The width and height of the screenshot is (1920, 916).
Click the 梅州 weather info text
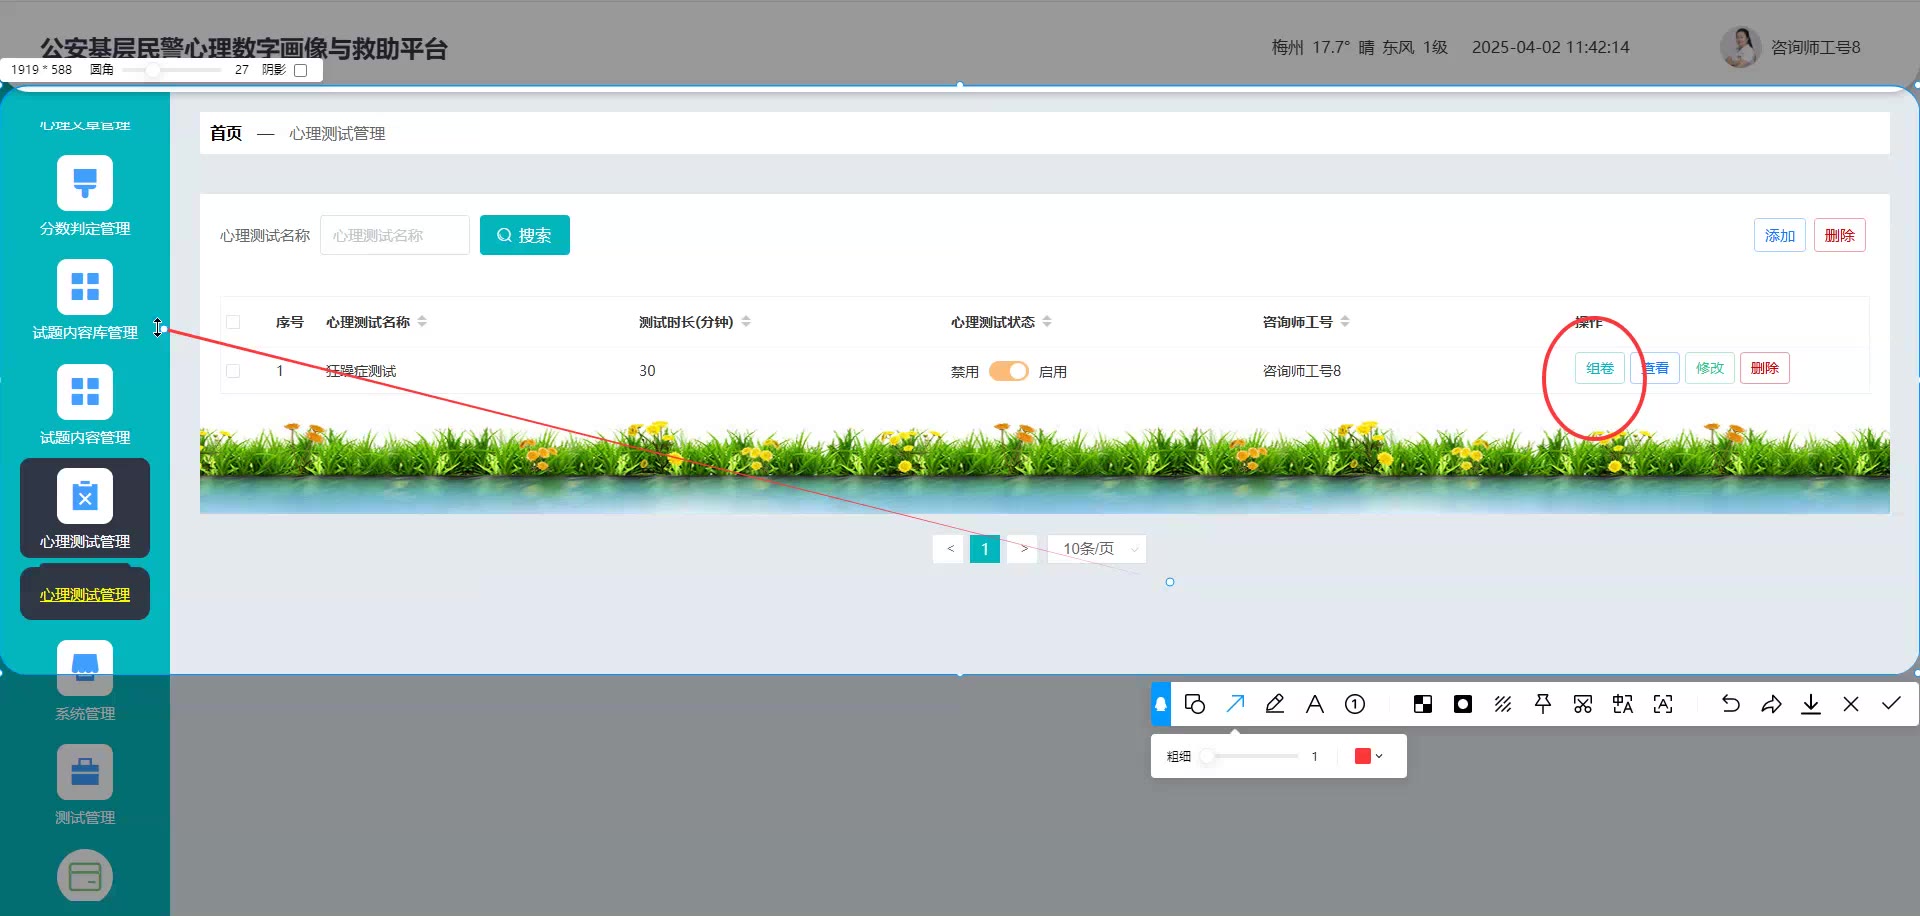(1360, 47)
